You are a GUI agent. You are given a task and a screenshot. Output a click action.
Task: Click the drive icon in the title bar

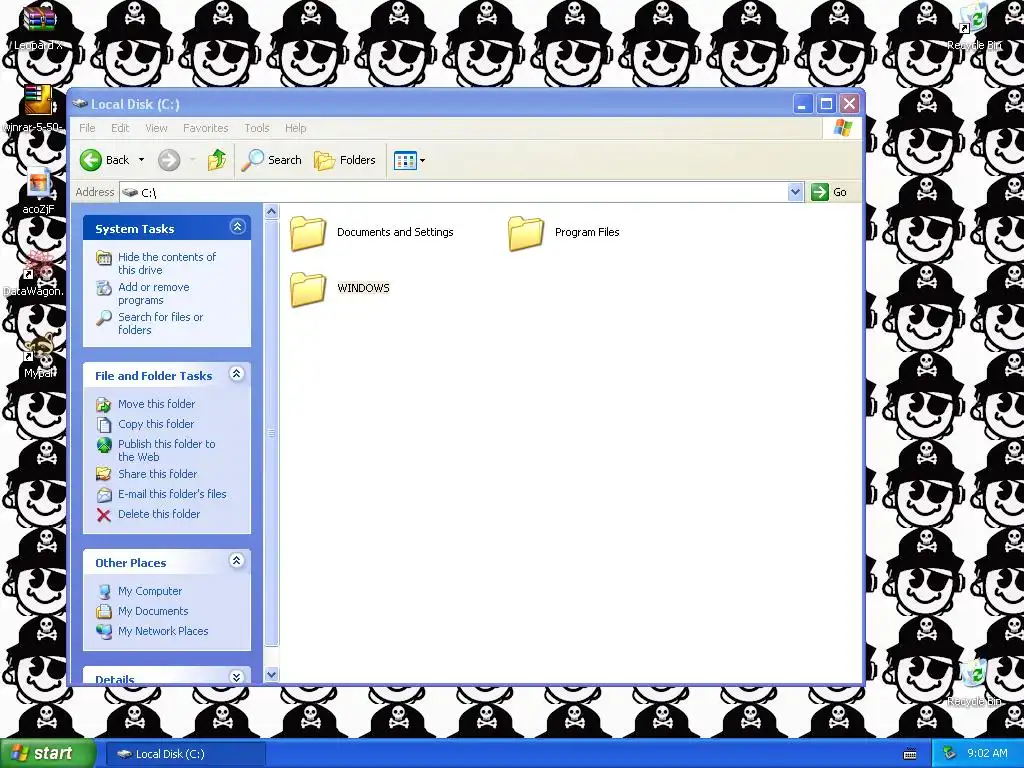[x=80, y=104]
